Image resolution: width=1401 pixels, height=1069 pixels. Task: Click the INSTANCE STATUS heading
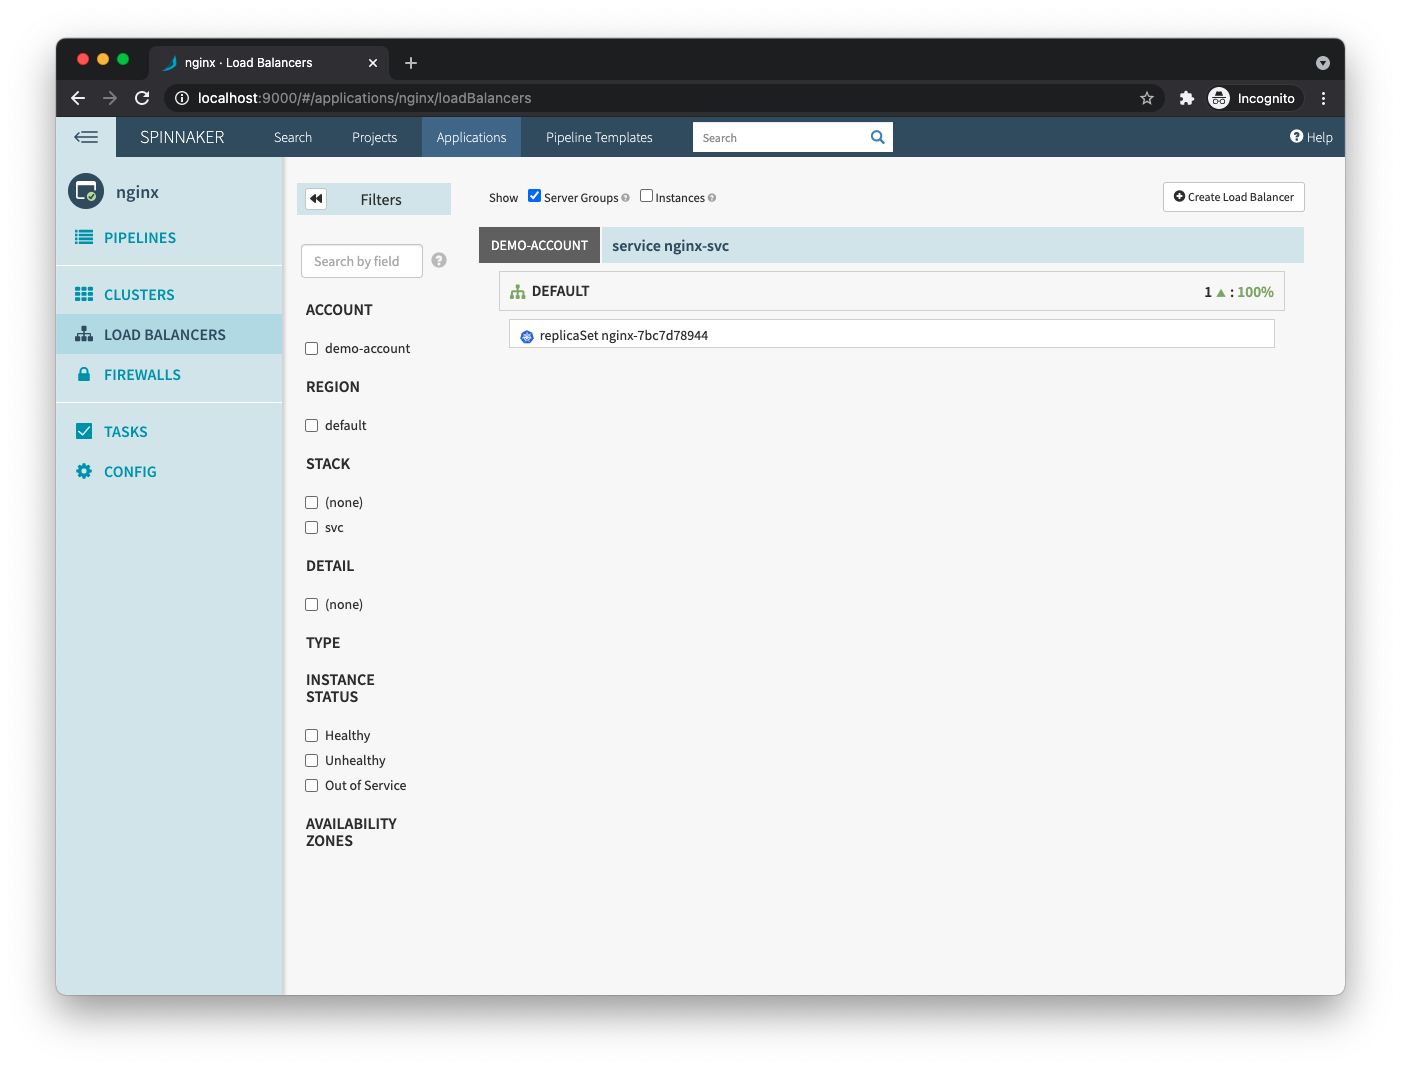click(340, 688)
